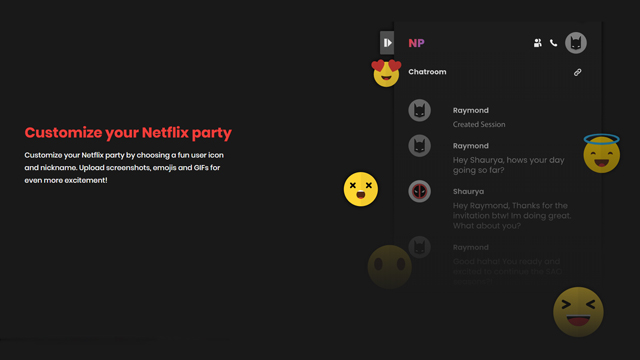Click the halo angel emoji
Screen dimensions: 640x360
coord(602,153)
